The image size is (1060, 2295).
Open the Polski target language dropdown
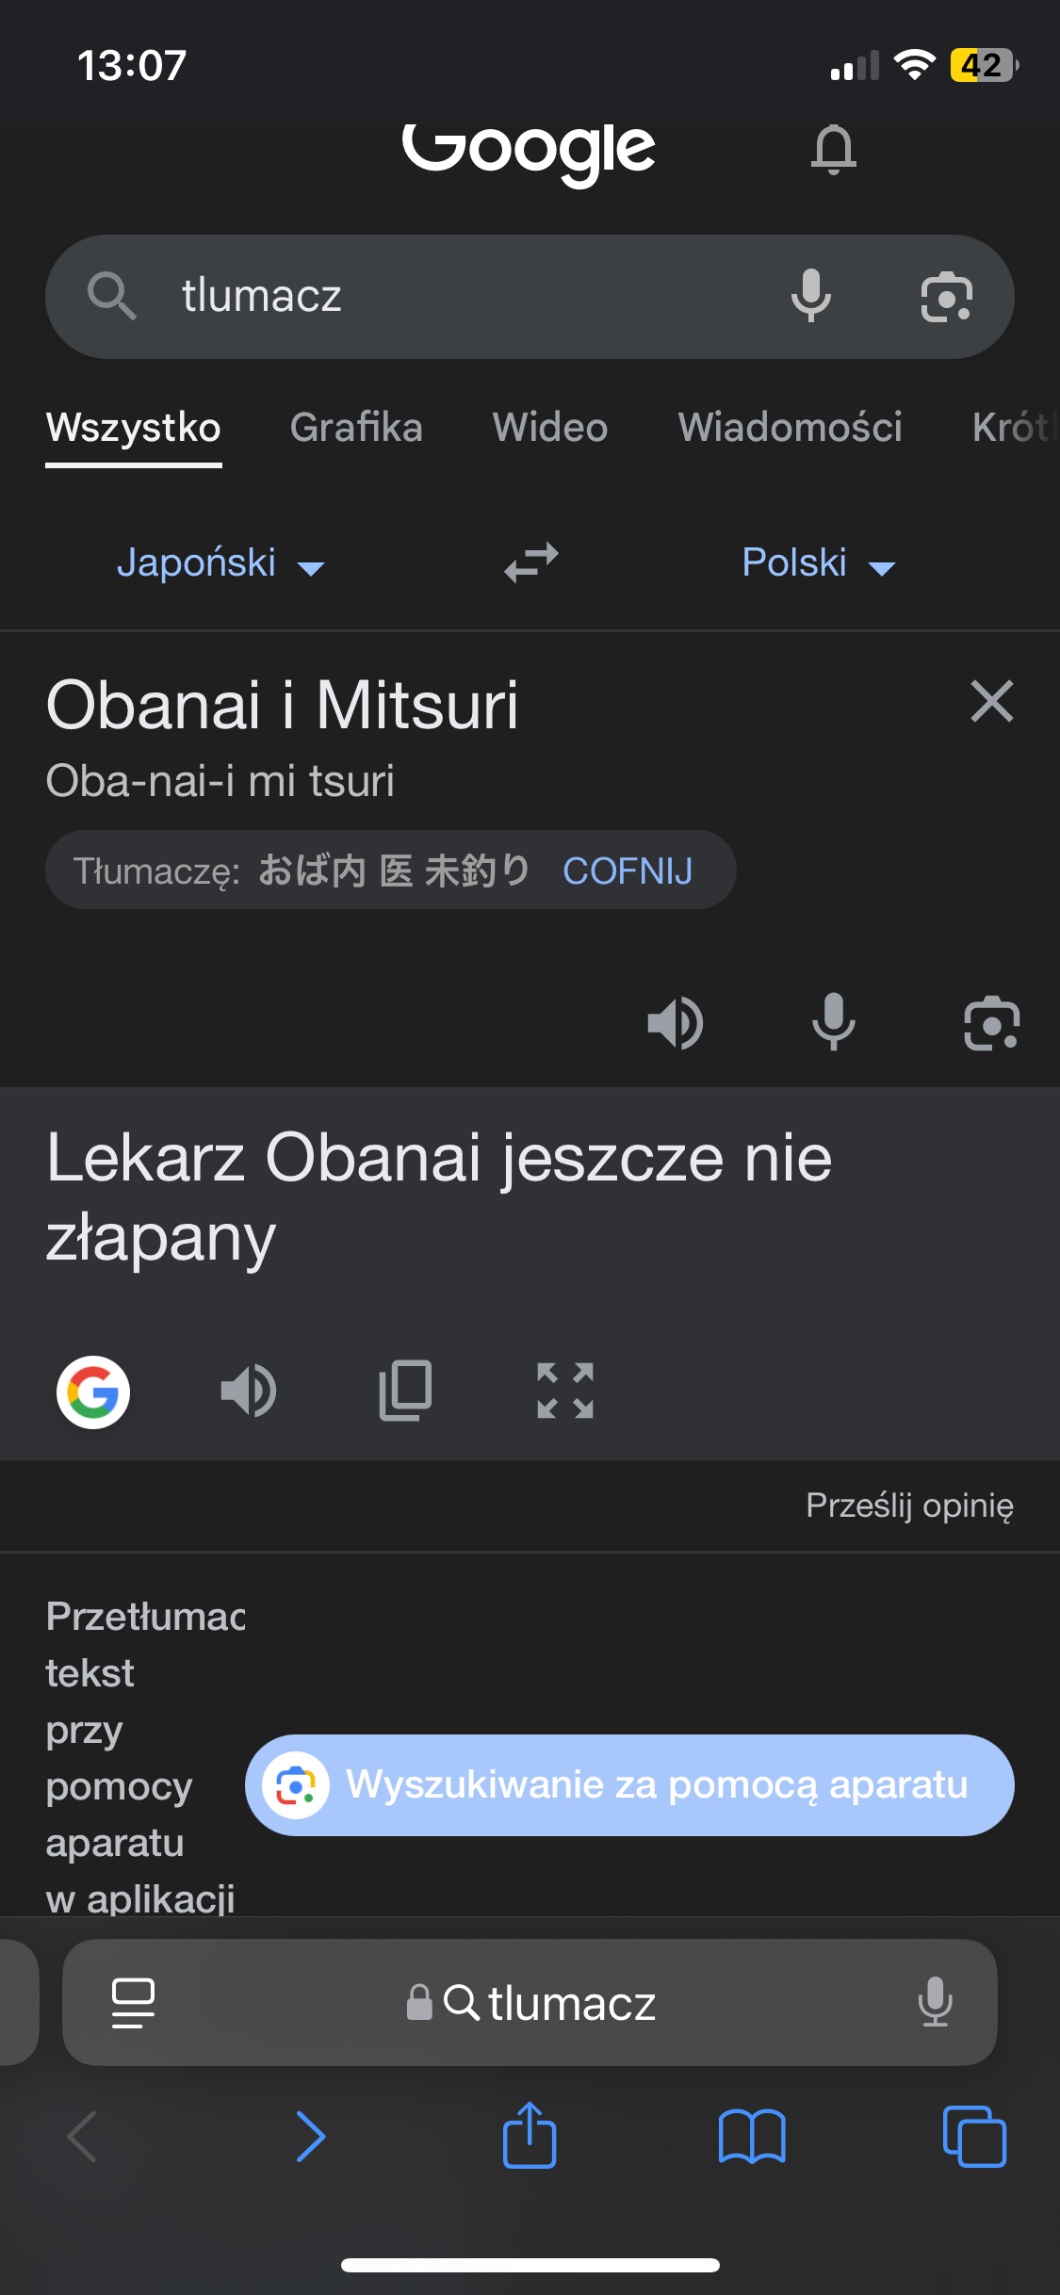[x=818, y=563]
